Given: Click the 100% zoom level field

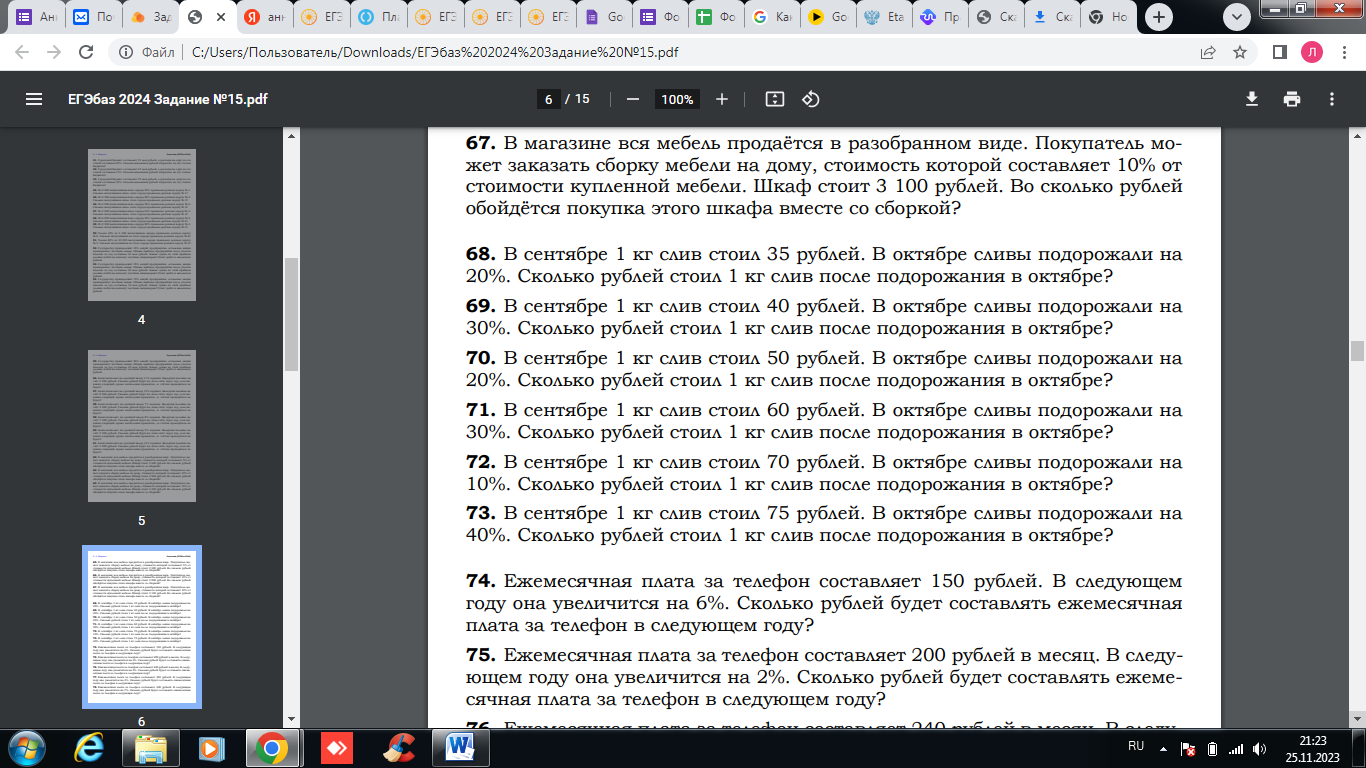Looking at the screenshot, I should pos(677,99).
